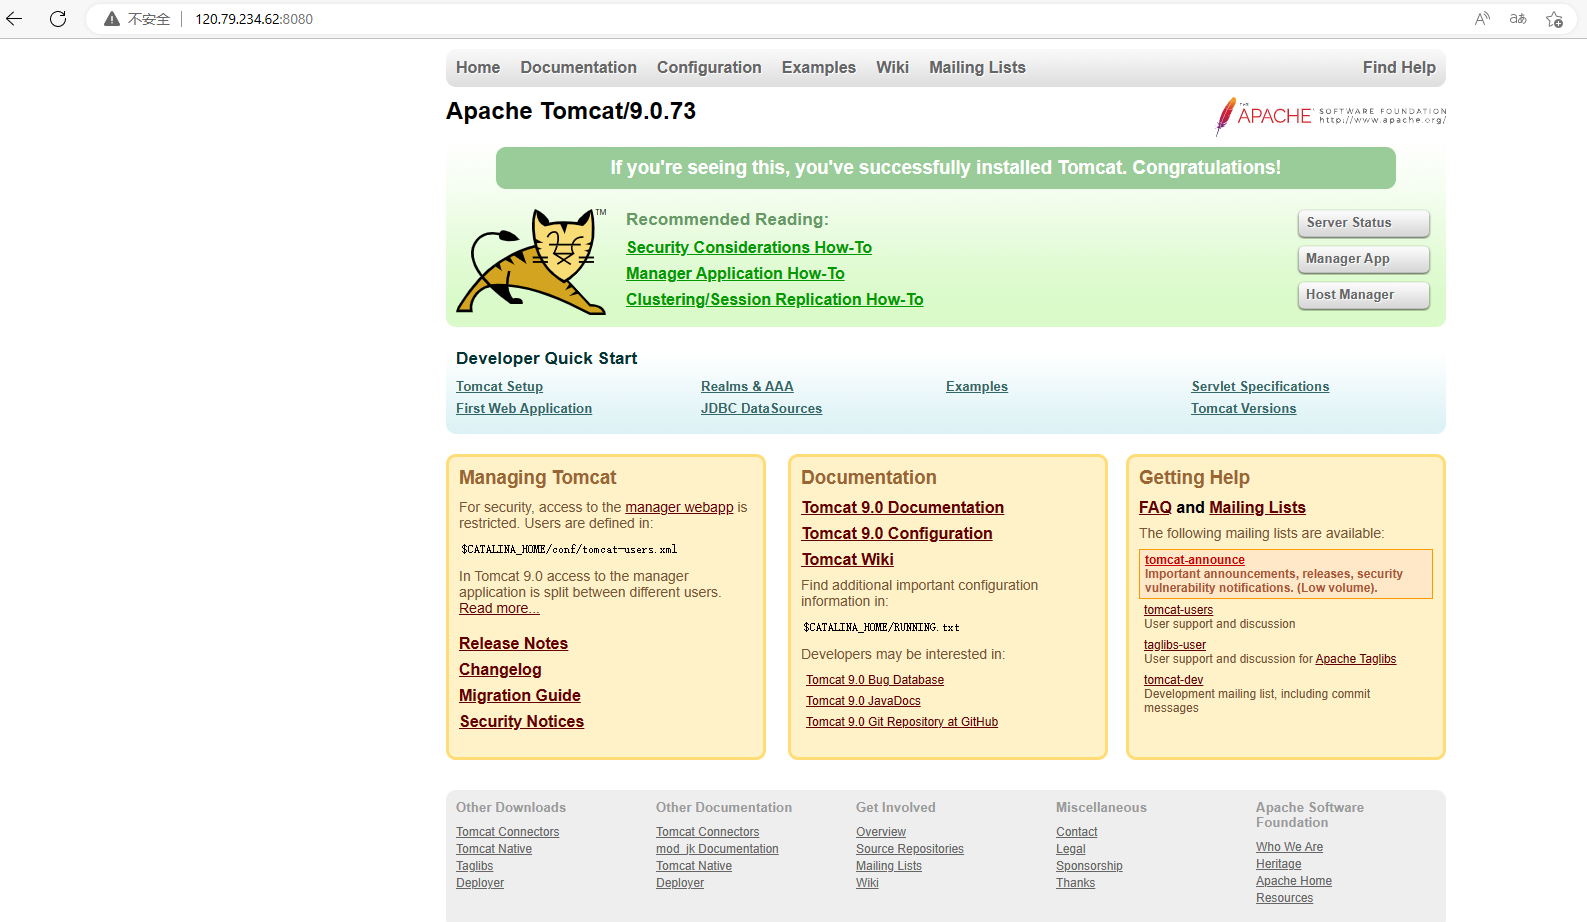
Task: Open the Realms & AAA link
Action: tap(747, 386)
